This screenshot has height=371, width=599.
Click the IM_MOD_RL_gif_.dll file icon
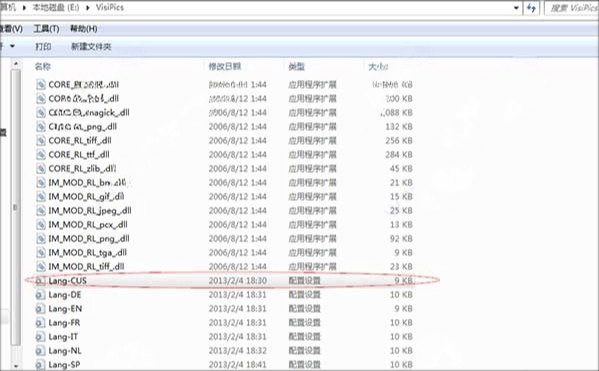[x=40, y=197]
